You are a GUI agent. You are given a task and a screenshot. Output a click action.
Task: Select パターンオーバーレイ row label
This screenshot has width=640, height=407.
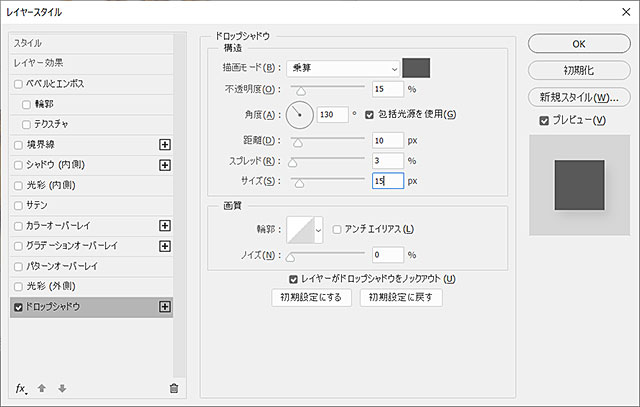point(62,266)
